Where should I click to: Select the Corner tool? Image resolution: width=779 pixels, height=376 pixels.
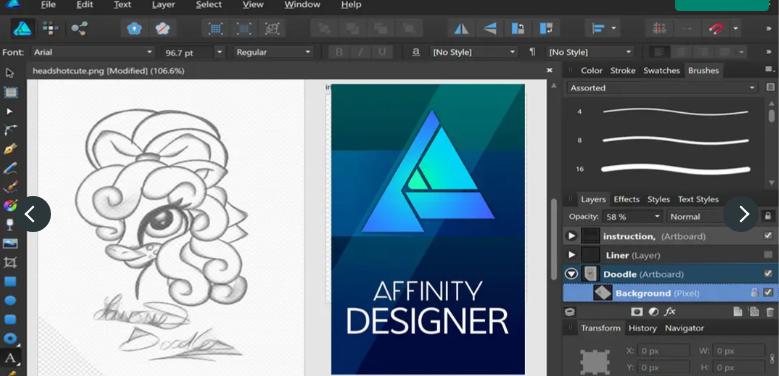pyautogui.click(x=10, y=130)
